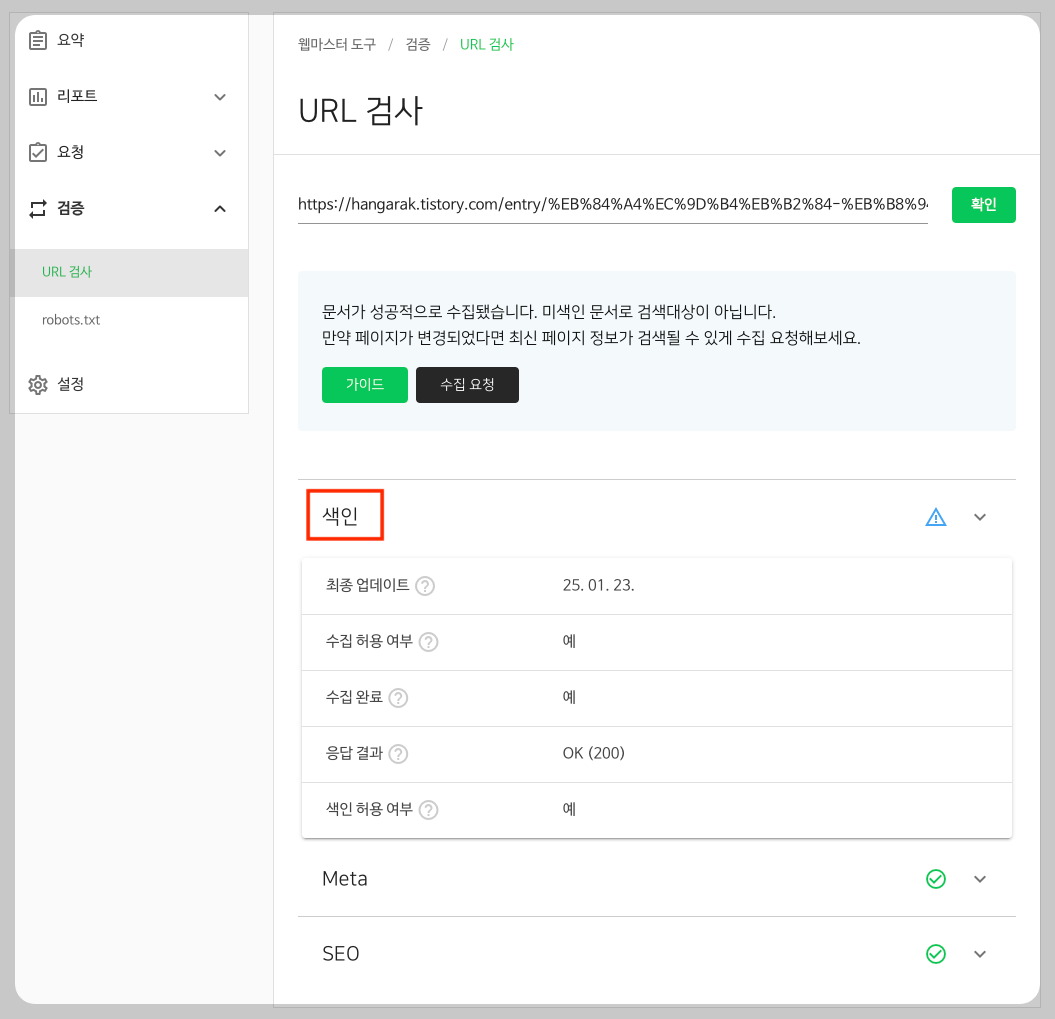
Task: Click the green check beside SEO
Action: pyautogui.click(x=936, y=953)
